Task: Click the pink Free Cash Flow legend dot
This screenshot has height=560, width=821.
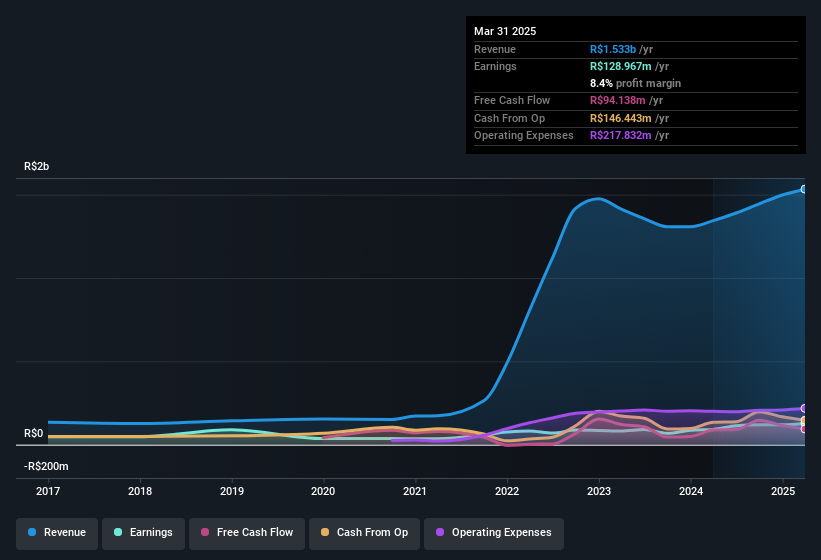Action: (205, 532)
